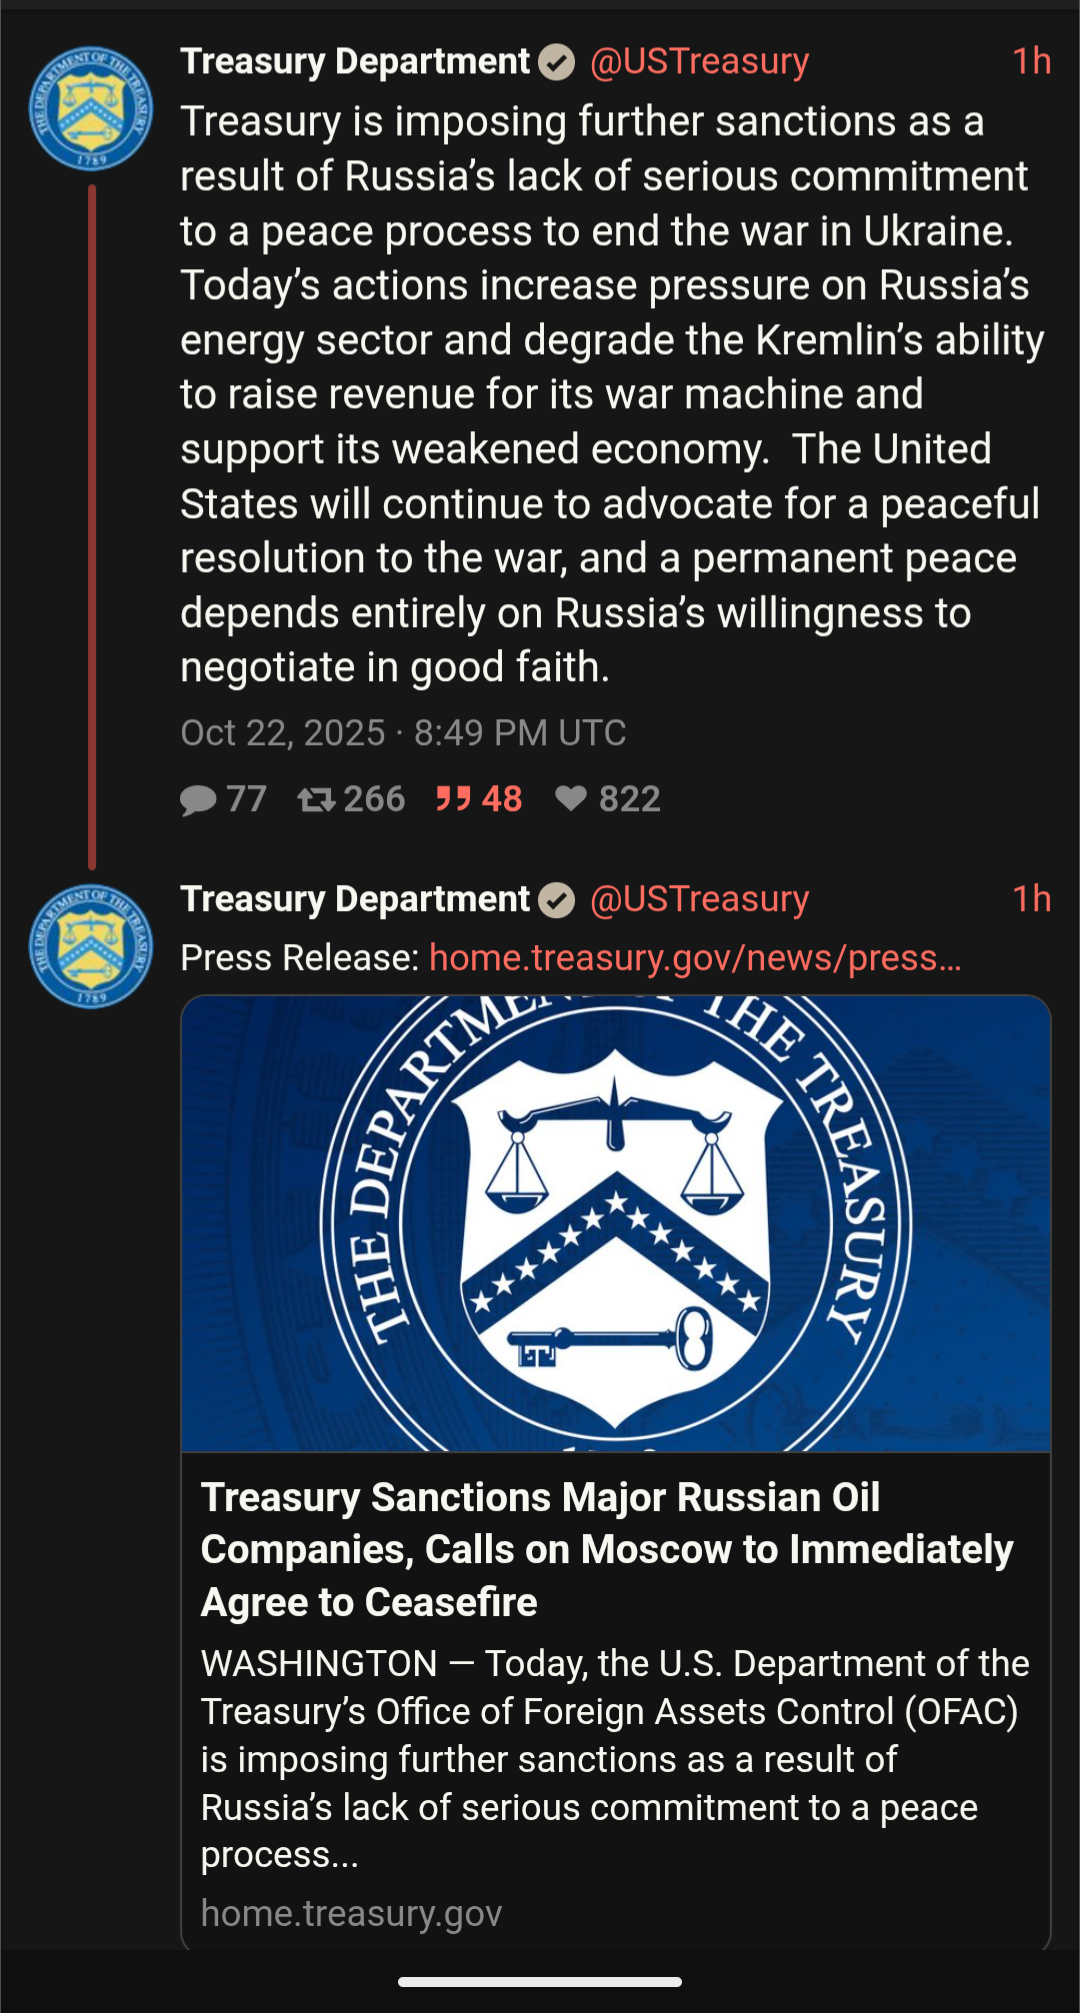
Task: Click the verified badge on the sanctions post
Action: 557,63
